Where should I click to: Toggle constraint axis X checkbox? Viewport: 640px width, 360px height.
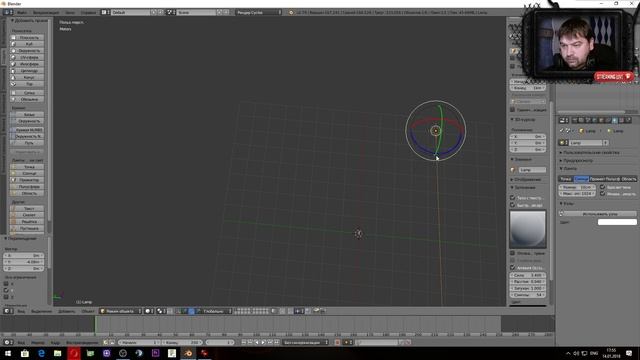[6, 284]
